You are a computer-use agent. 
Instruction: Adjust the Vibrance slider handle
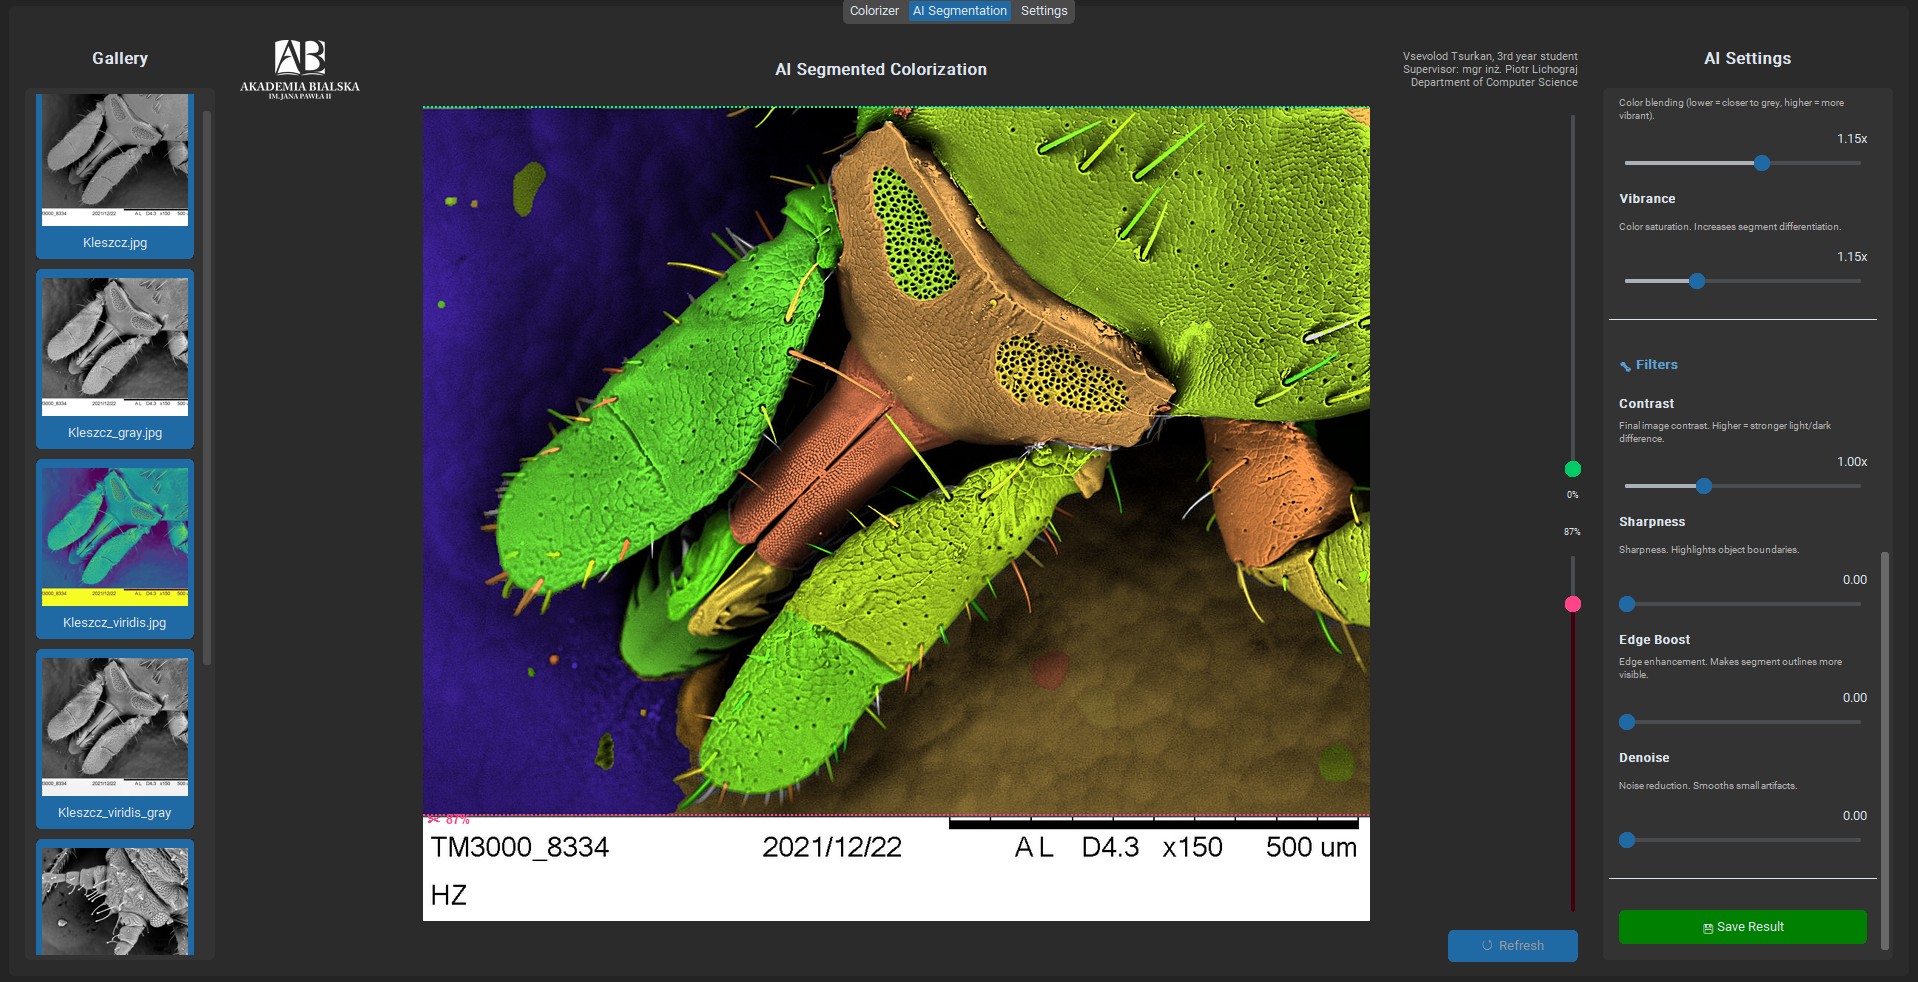[1697, 281]
